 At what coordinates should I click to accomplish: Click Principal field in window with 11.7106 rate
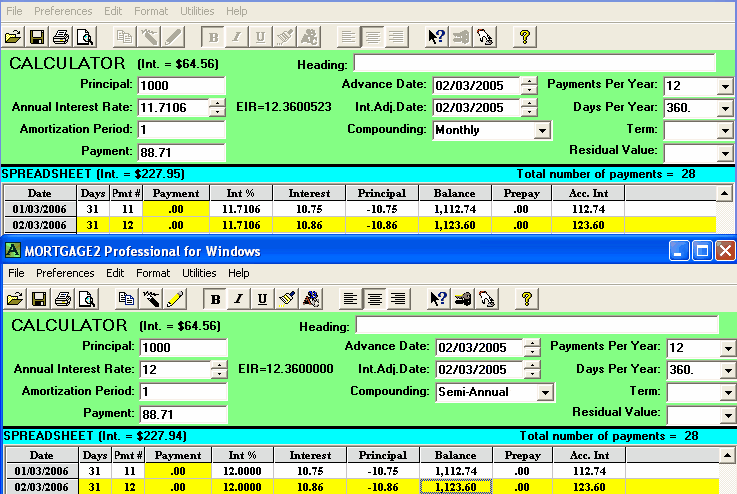click(181, 85)
